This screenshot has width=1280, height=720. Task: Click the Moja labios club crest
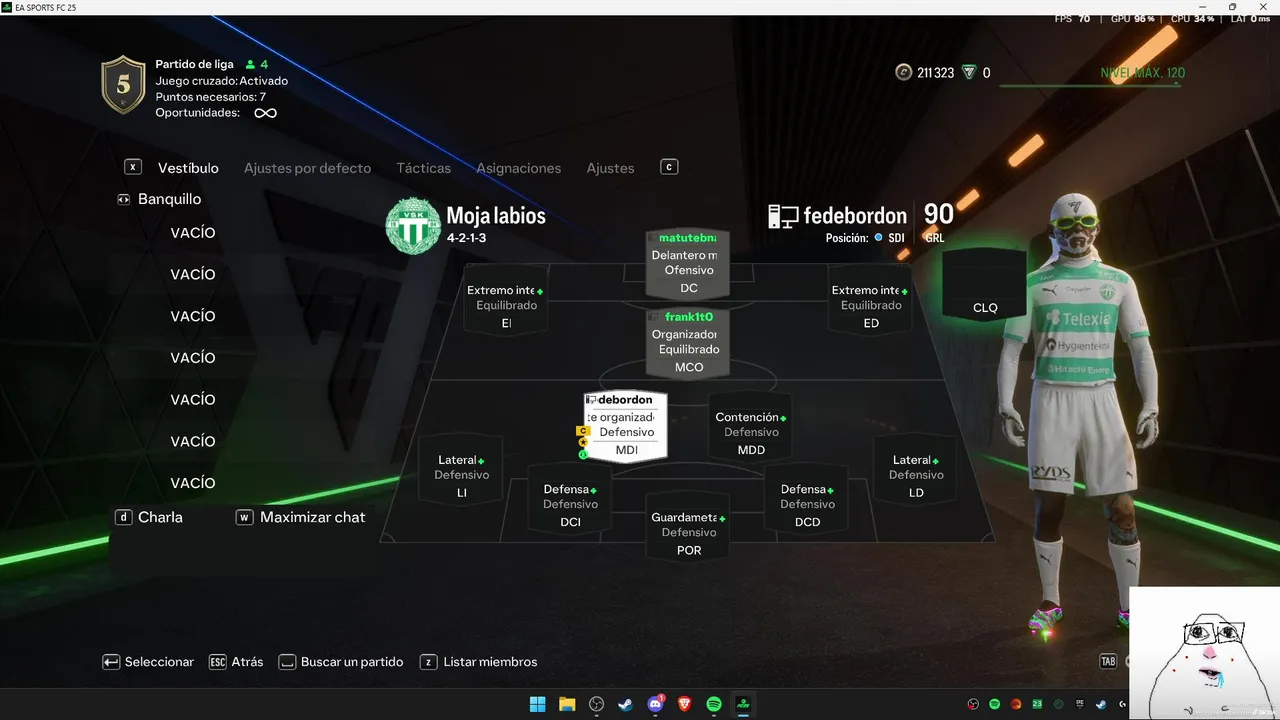[413, 225]
